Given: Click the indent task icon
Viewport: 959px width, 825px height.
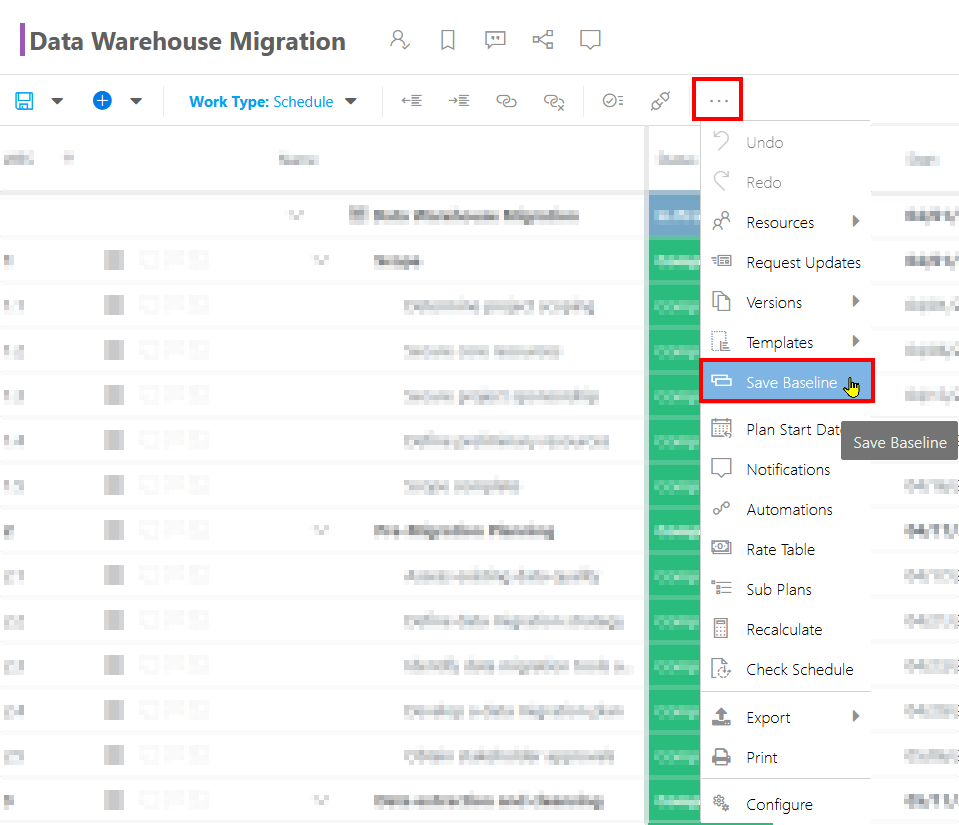Looking at the screenshot, I should click(459, 100).
